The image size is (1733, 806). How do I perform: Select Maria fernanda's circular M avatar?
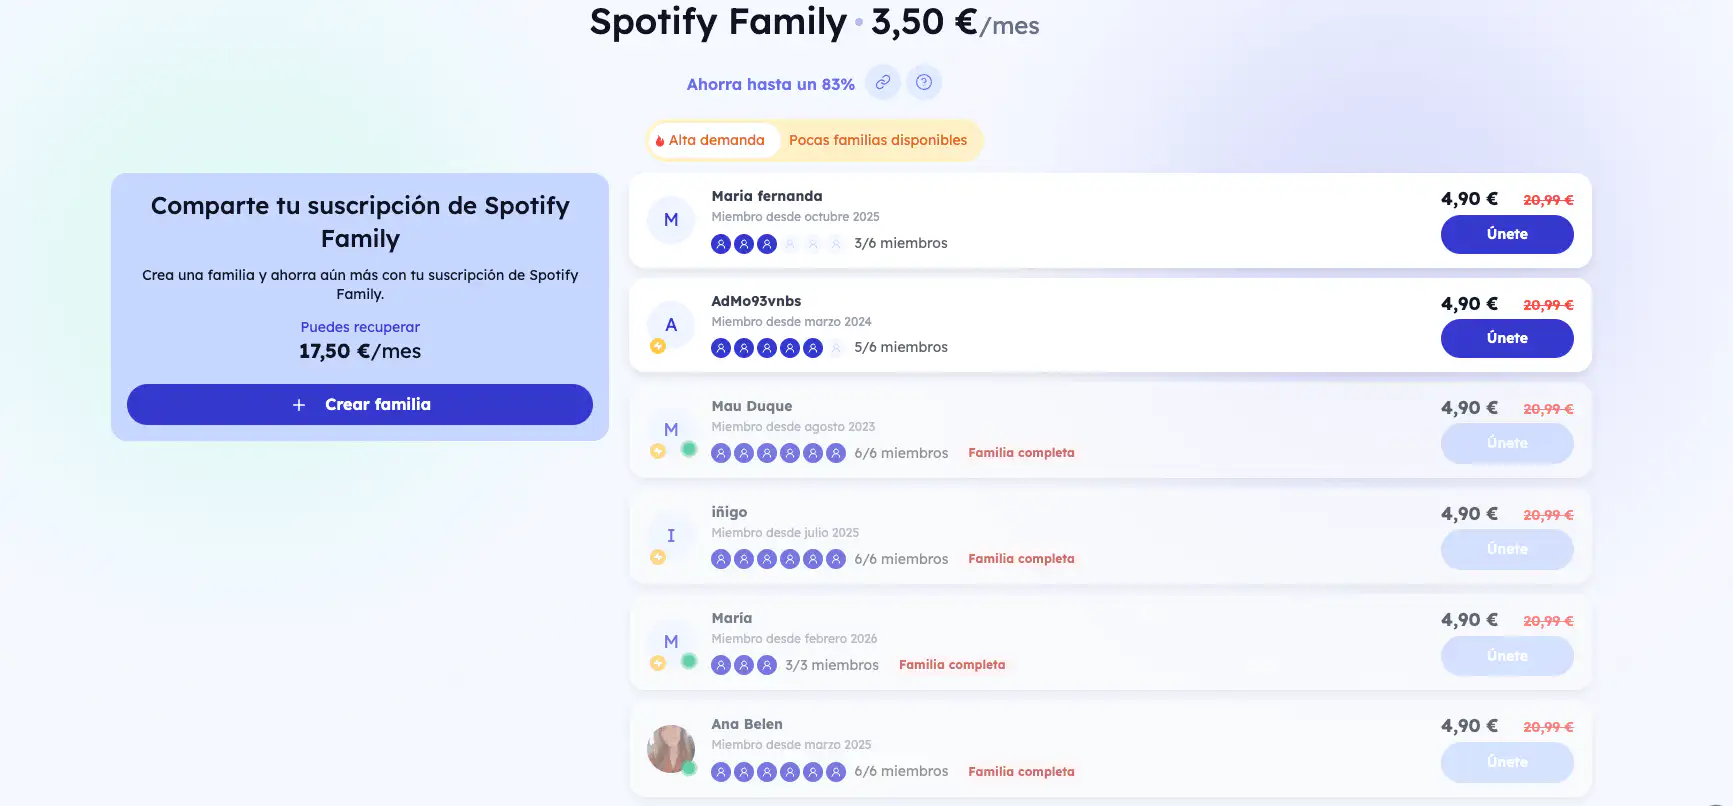pyautogui.click(x=670, y=220)
